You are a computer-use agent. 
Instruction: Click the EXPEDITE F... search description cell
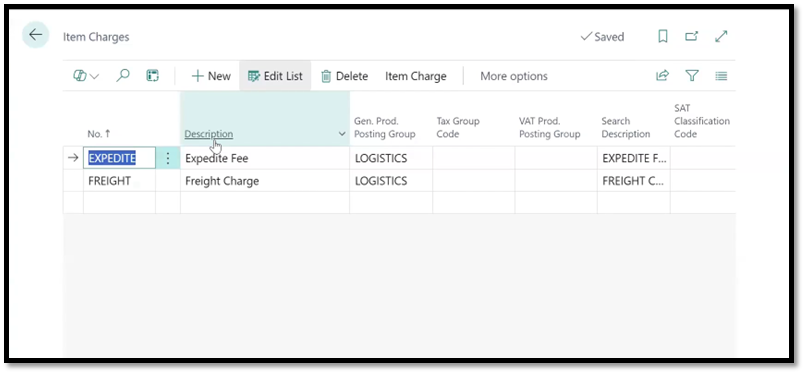634,158
